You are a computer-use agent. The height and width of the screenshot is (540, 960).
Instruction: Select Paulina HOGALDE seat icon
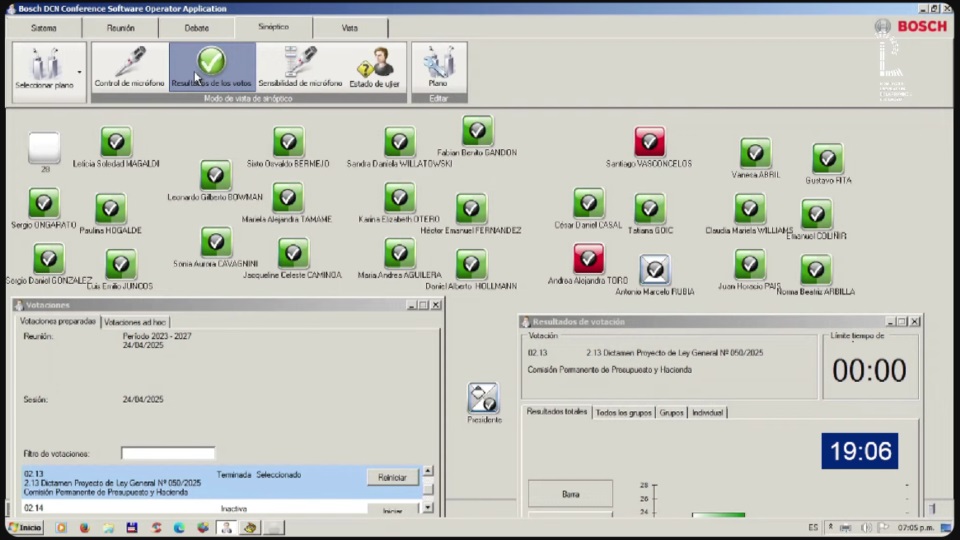(x=110, y=209)
